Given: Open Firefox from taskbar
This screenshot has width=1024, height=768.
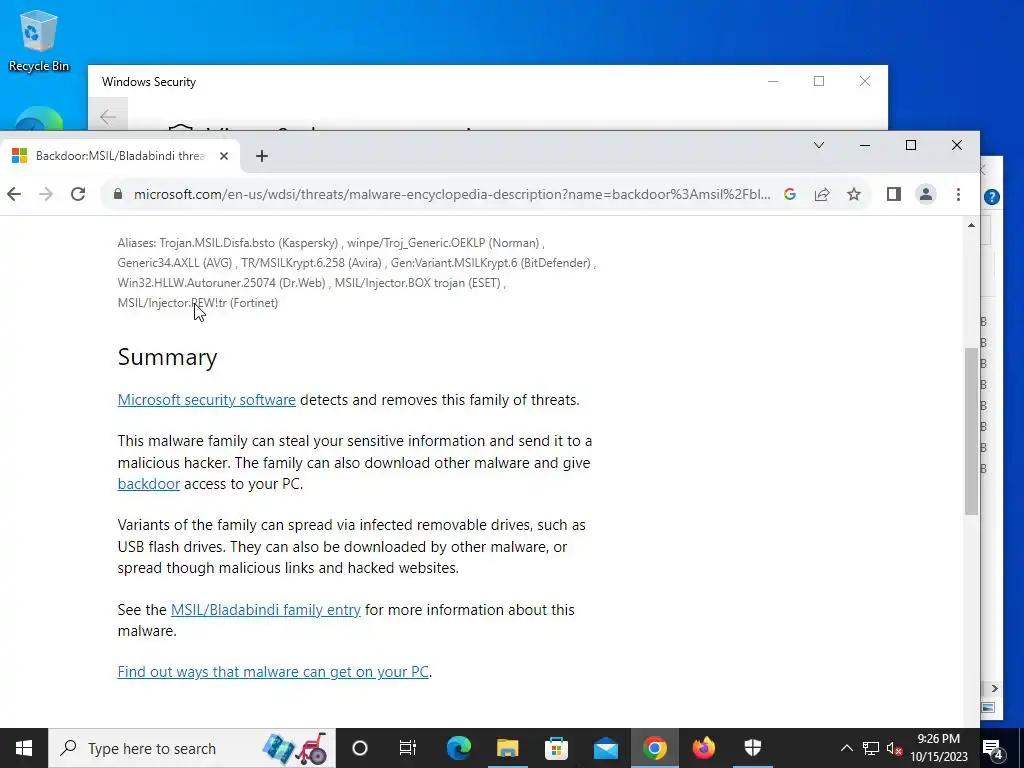Looking at the screenshot, I should (x=703, y=748).
